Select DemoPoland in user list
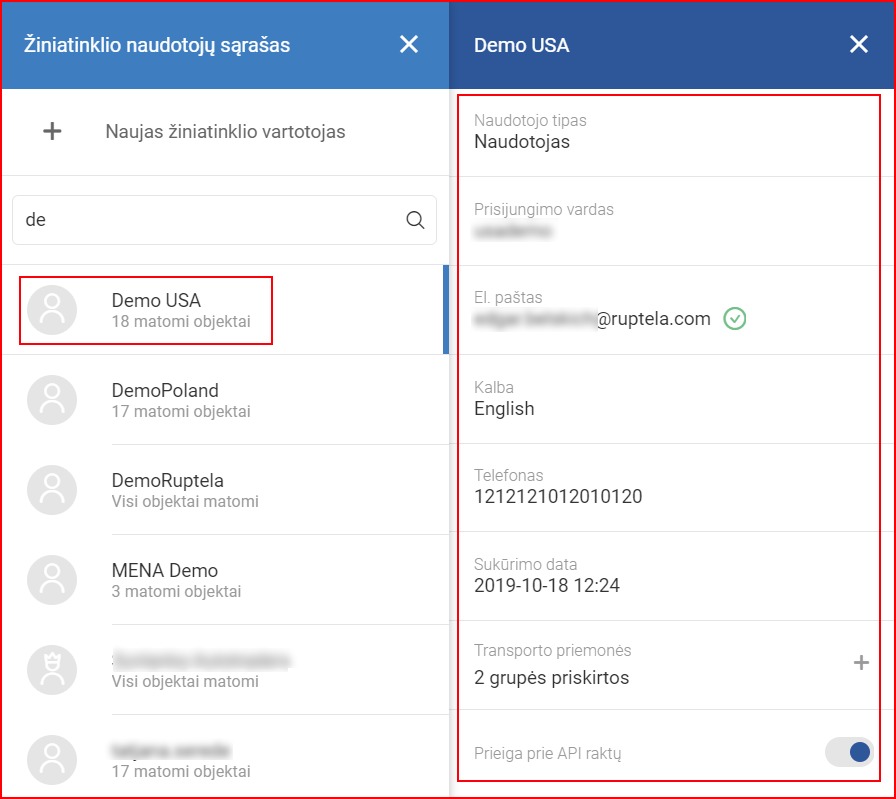 click(x=180, y=400)
